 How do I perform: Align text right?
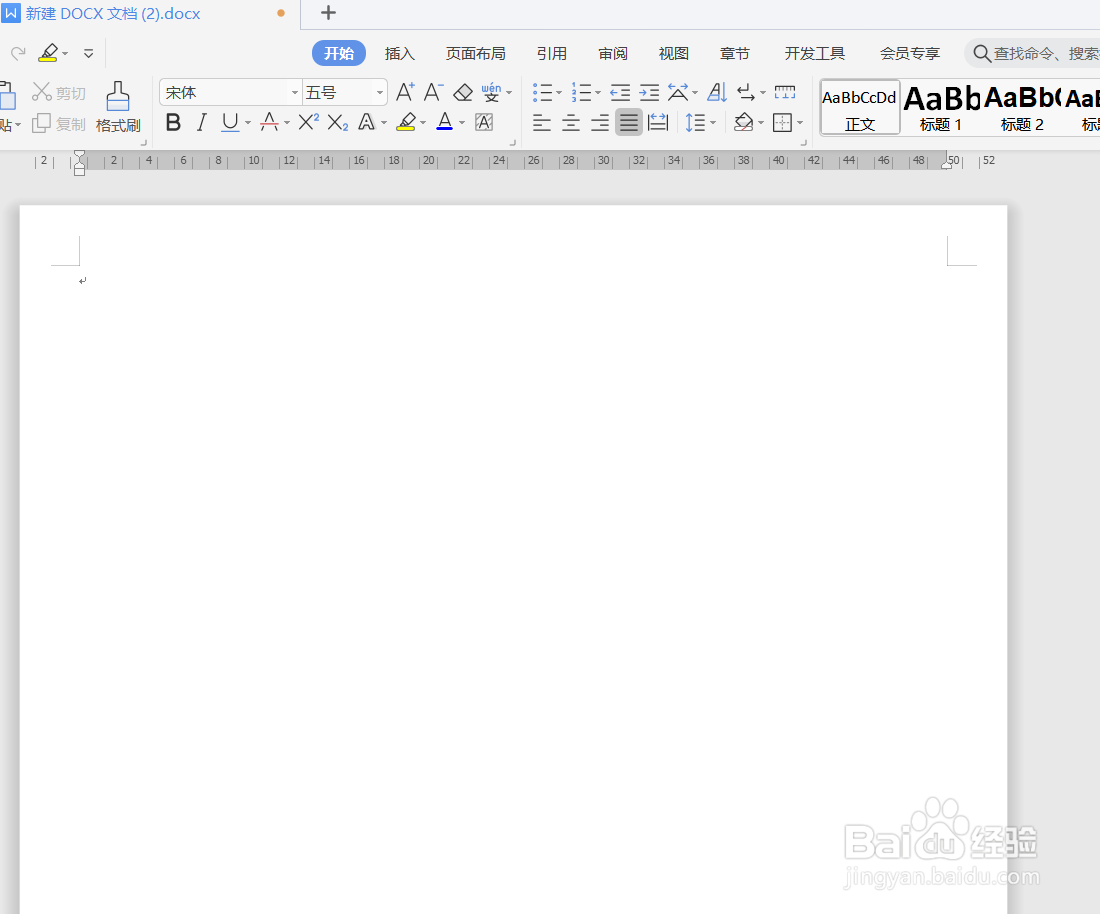click(600, 123)
